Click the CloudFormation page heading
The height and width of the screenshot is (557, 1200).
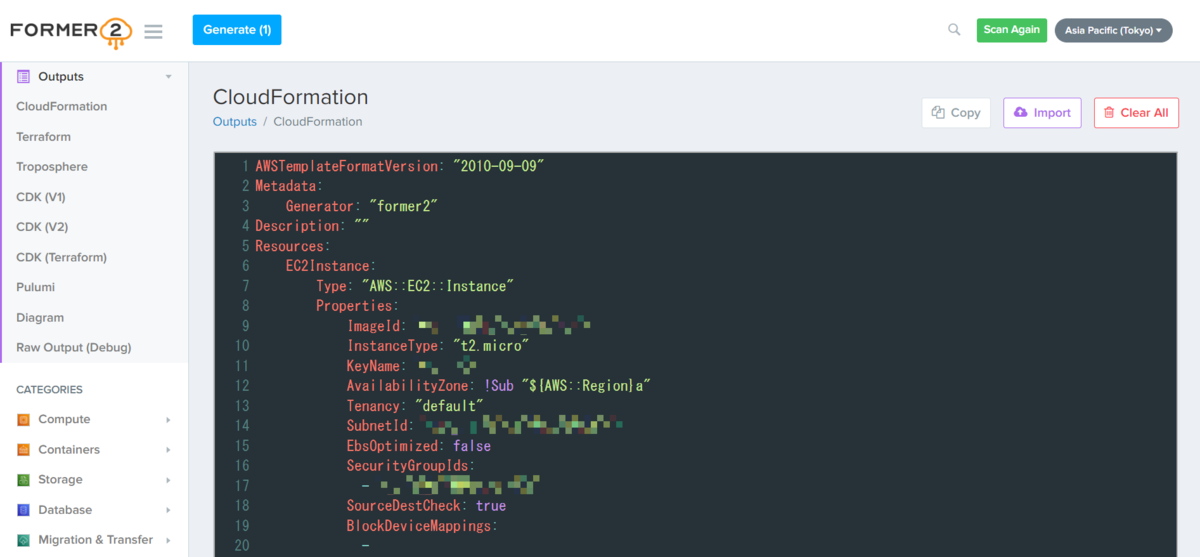click(x=291, y=97)
